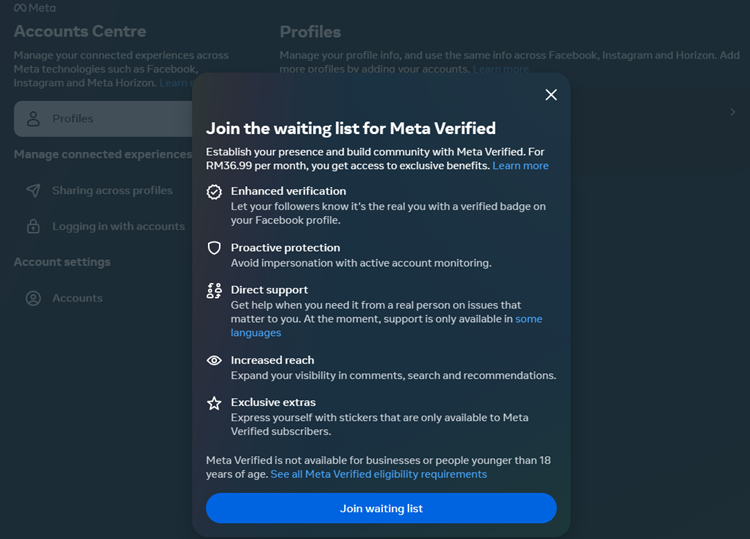Screen dimensions: 750x539
Task: Click the Accounts Centre heading
Action: point(80,31)
